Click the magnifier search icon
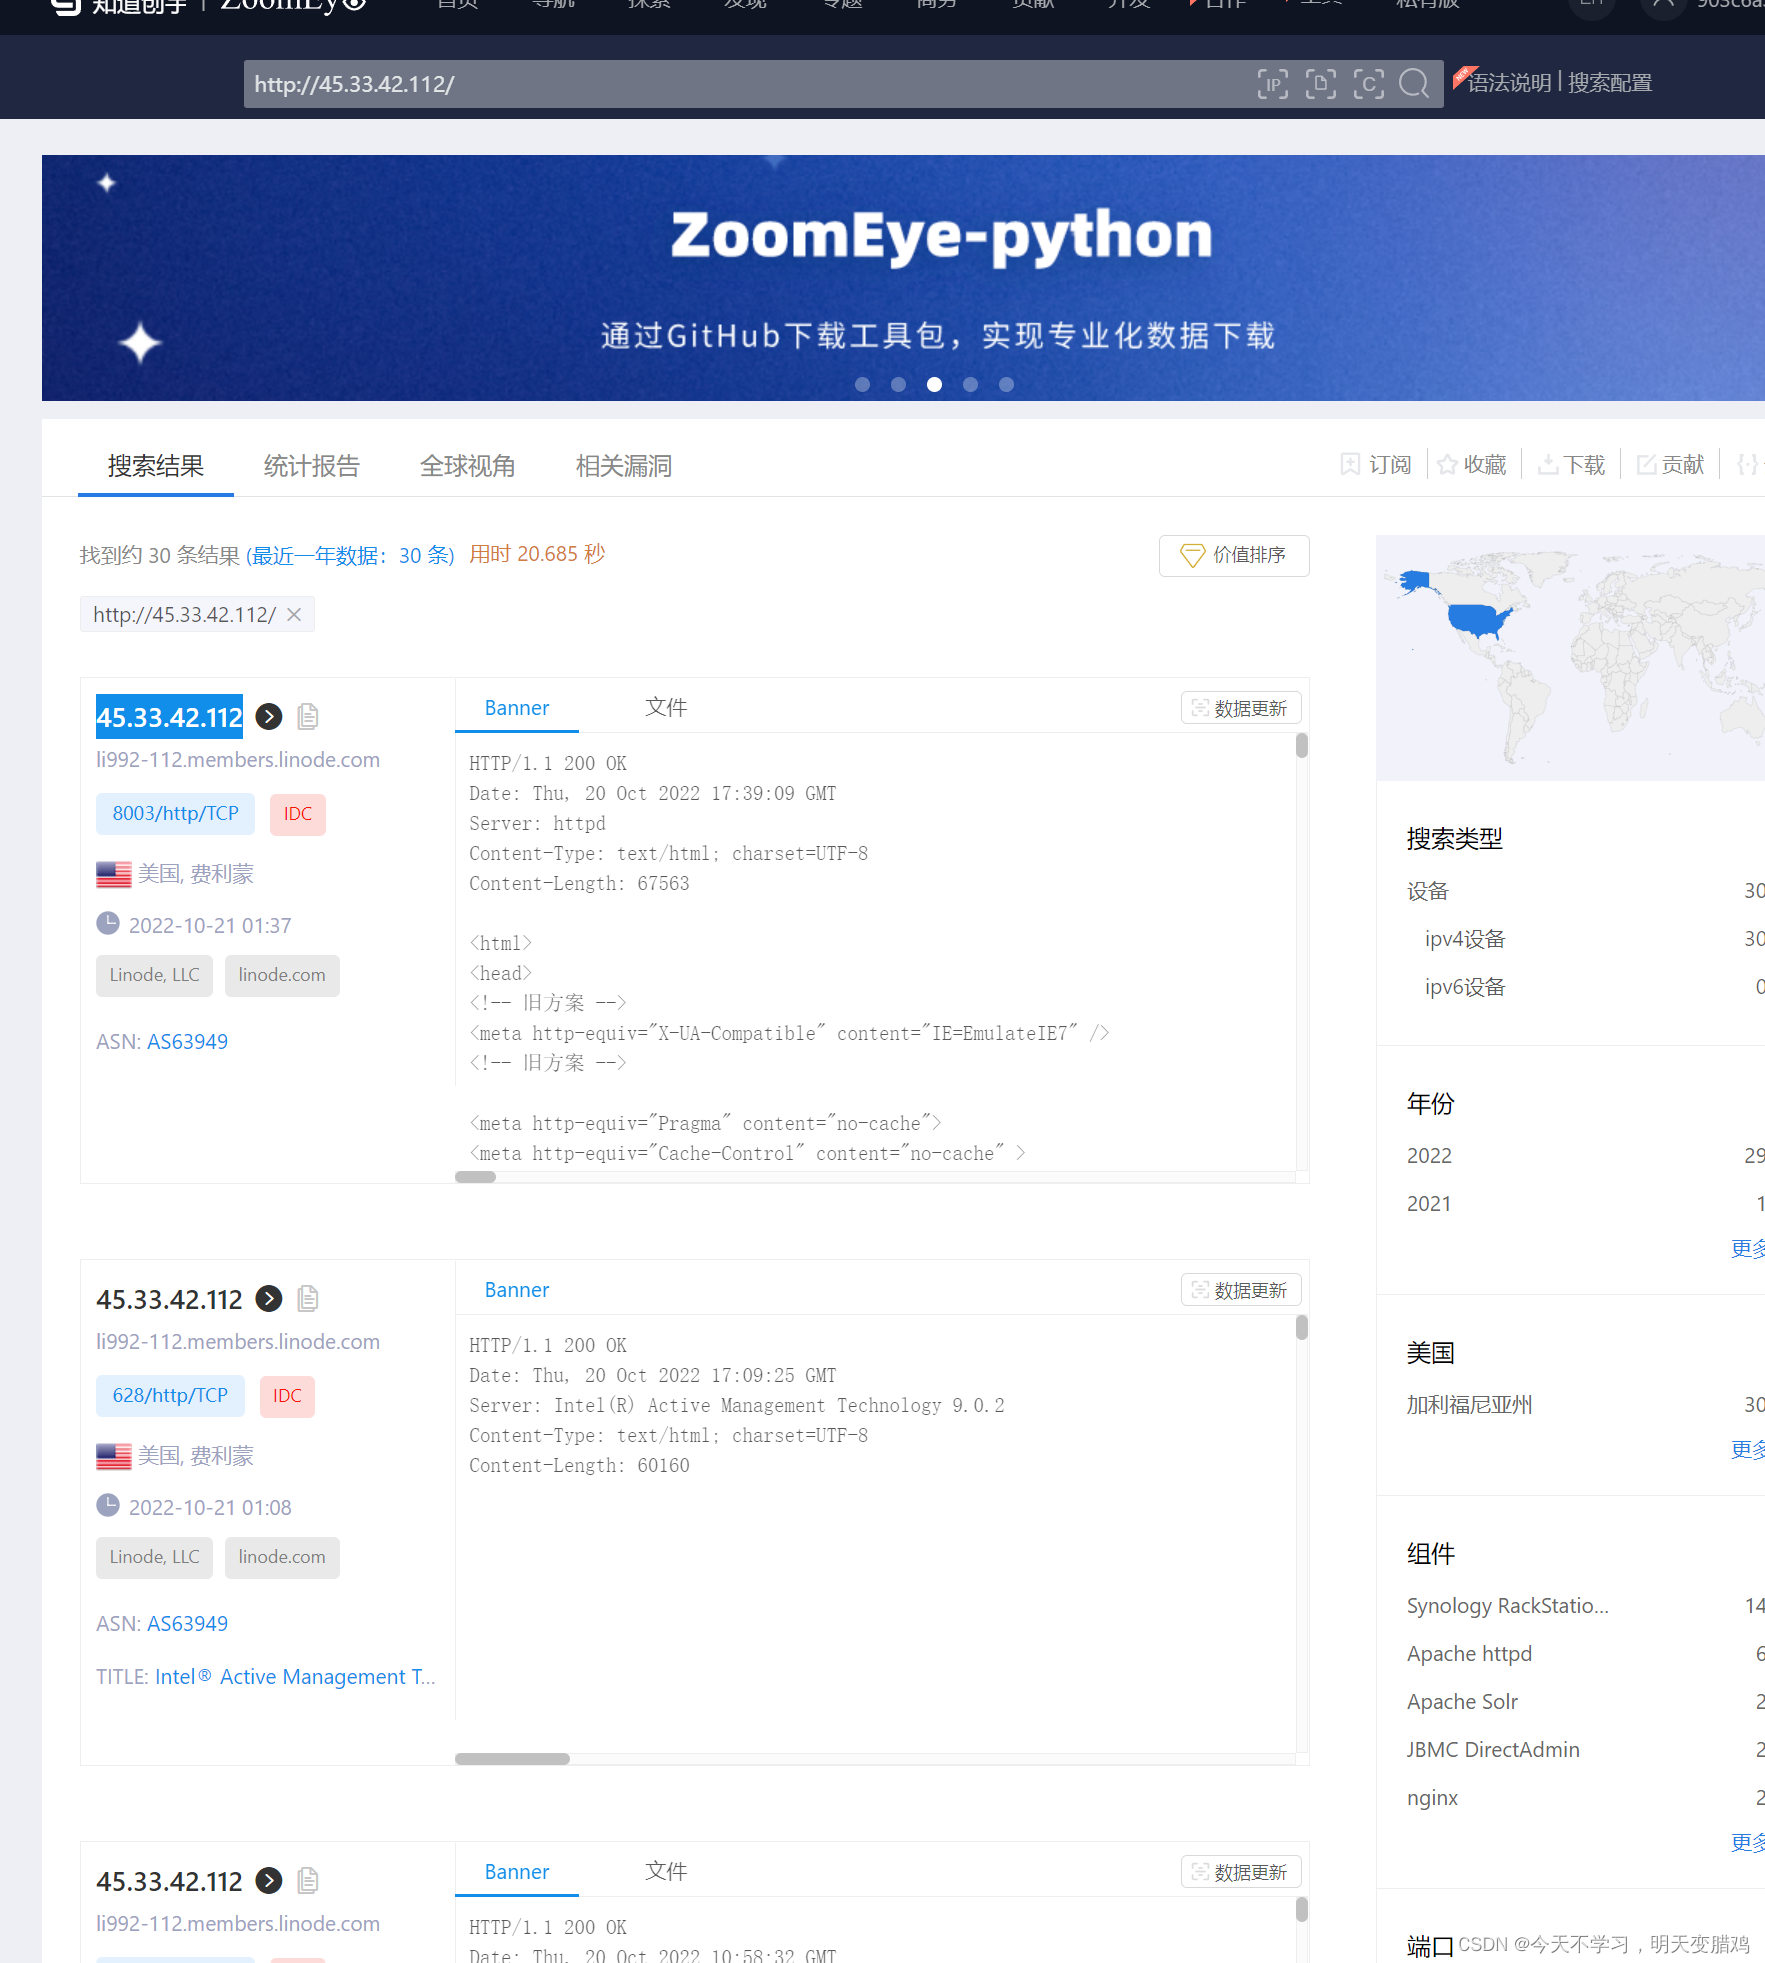 [1414, 84]
